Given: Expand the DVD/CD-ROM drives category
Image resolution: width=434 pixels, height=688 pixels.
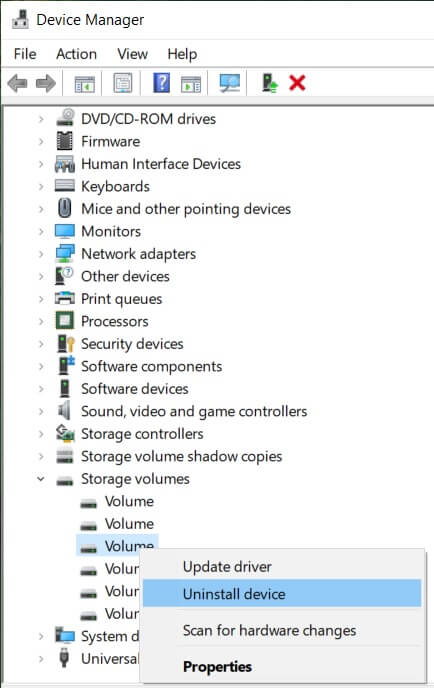Looking at the screenshot, I should pyautogui.click(x=41, y=119).
